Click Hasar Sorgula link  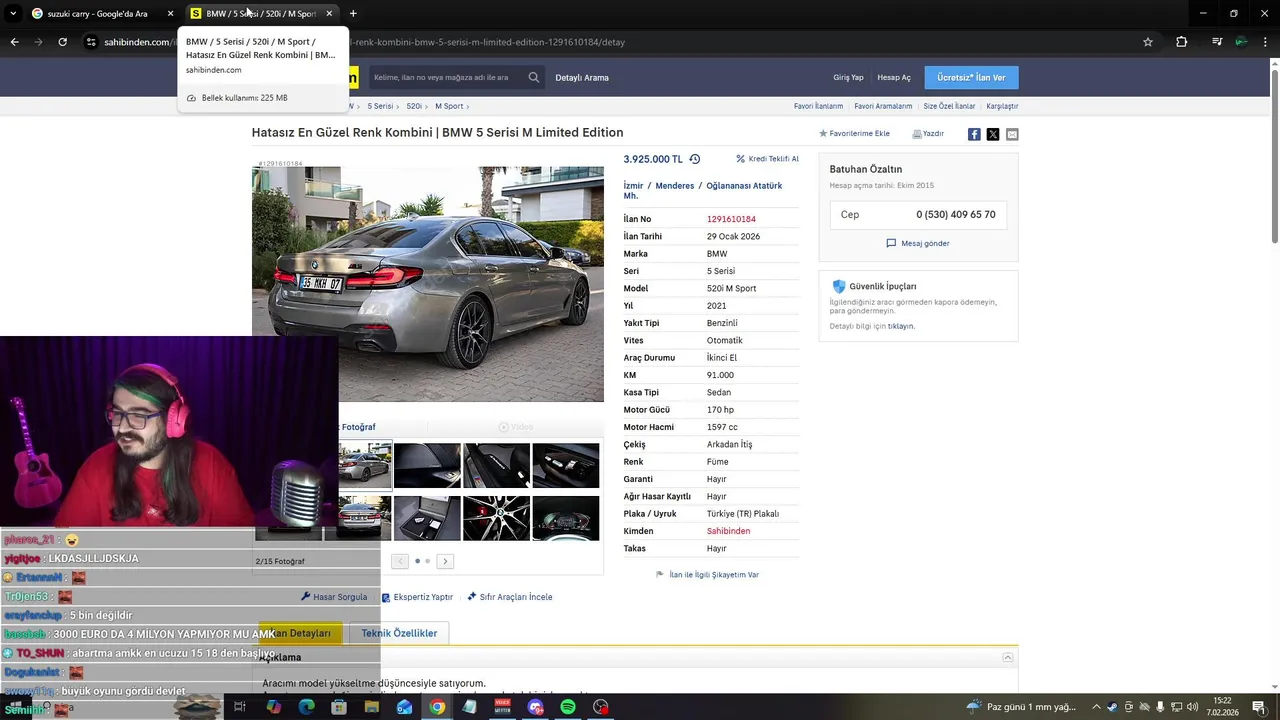(x=334, y=597)
